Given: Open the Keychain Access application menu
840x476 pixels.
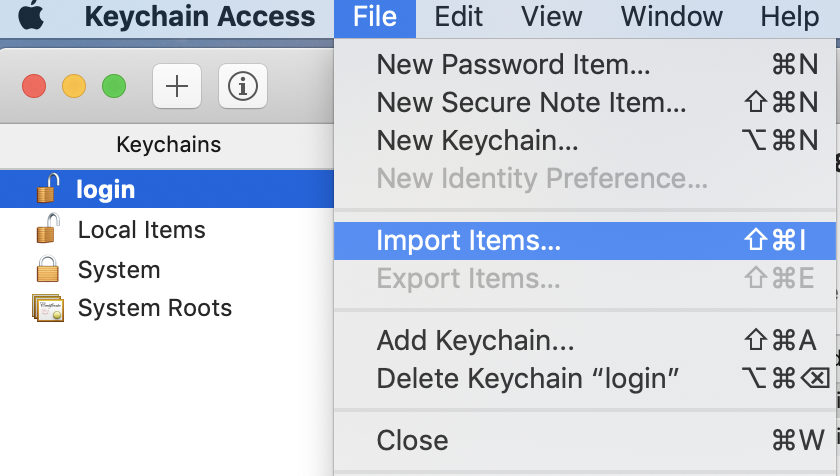Looking at the screenshot, I should (x=200, y=17).
